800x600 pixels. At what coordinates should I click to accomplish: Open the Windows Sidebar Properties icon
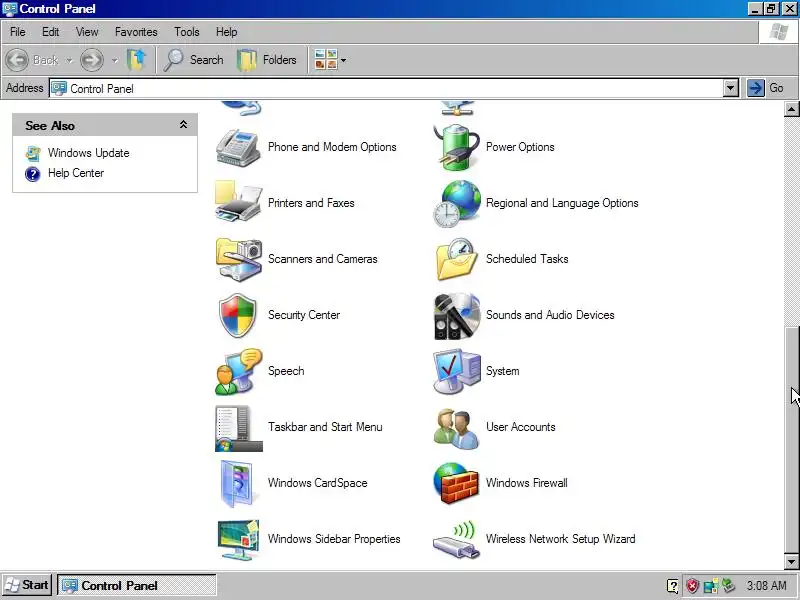click(238, 539)
